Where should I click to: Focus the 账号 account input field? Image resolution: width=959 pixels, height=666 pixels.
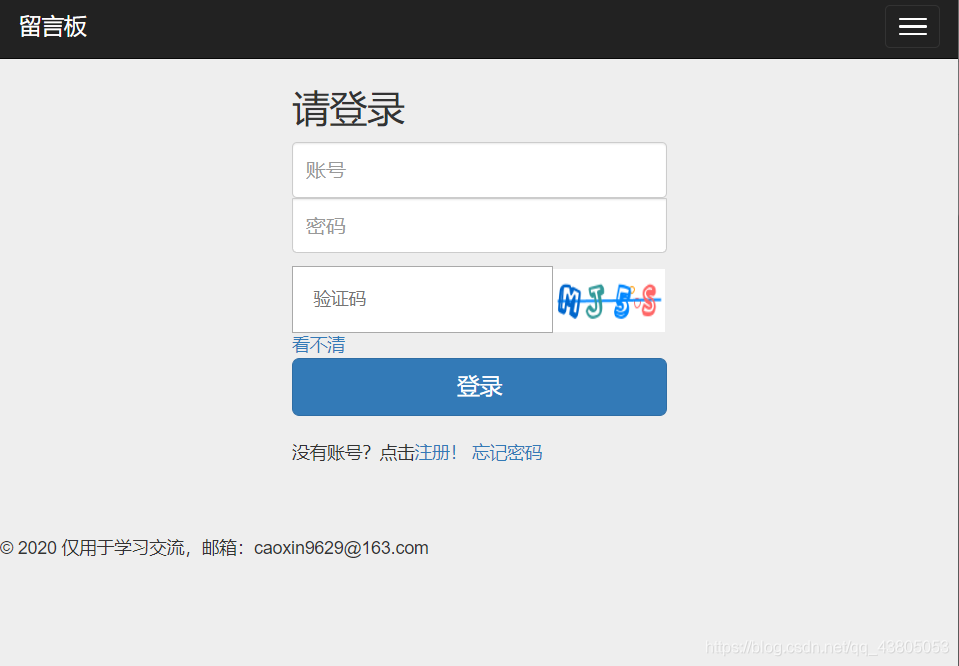click(x=479, y=170)
